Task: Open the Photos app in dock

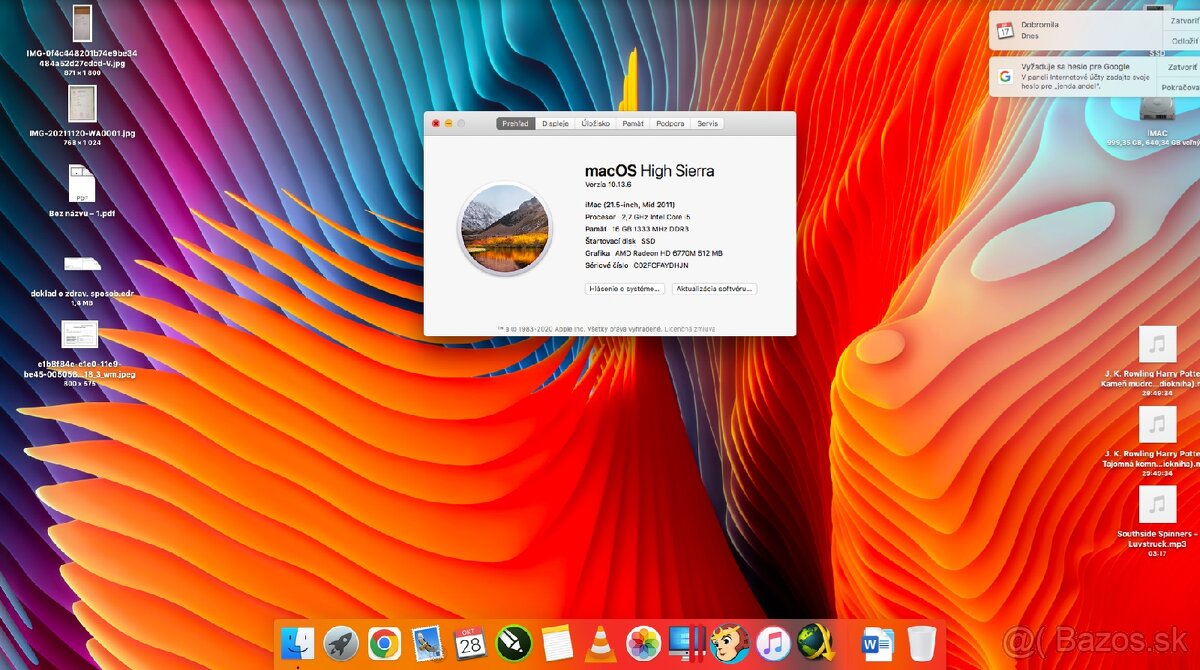Action: (643, 643)
